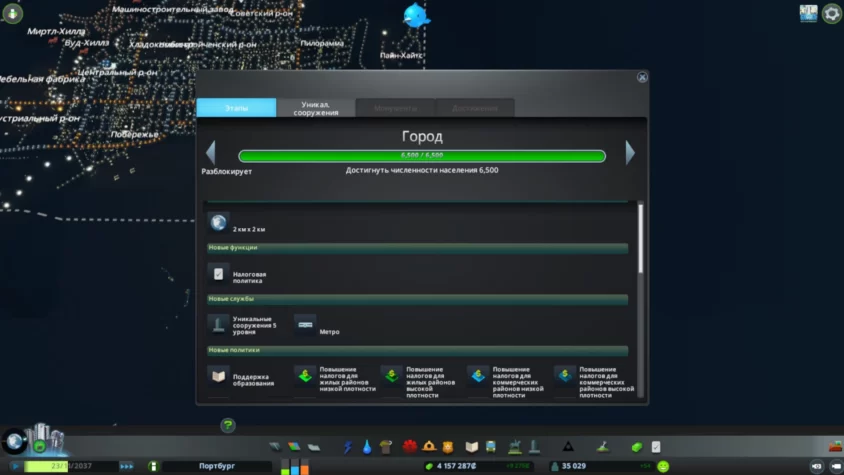Click the Вуд-Хиллз district label
The height and width of the screenshot is (475, 844).
(x=87, y=43)
